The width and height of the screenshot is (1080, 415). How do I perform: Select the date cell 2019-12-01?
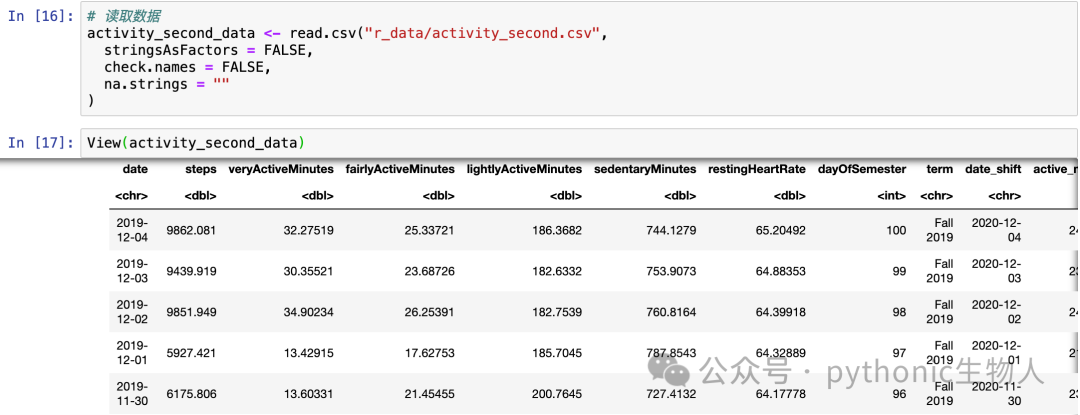tap(132, 353)
